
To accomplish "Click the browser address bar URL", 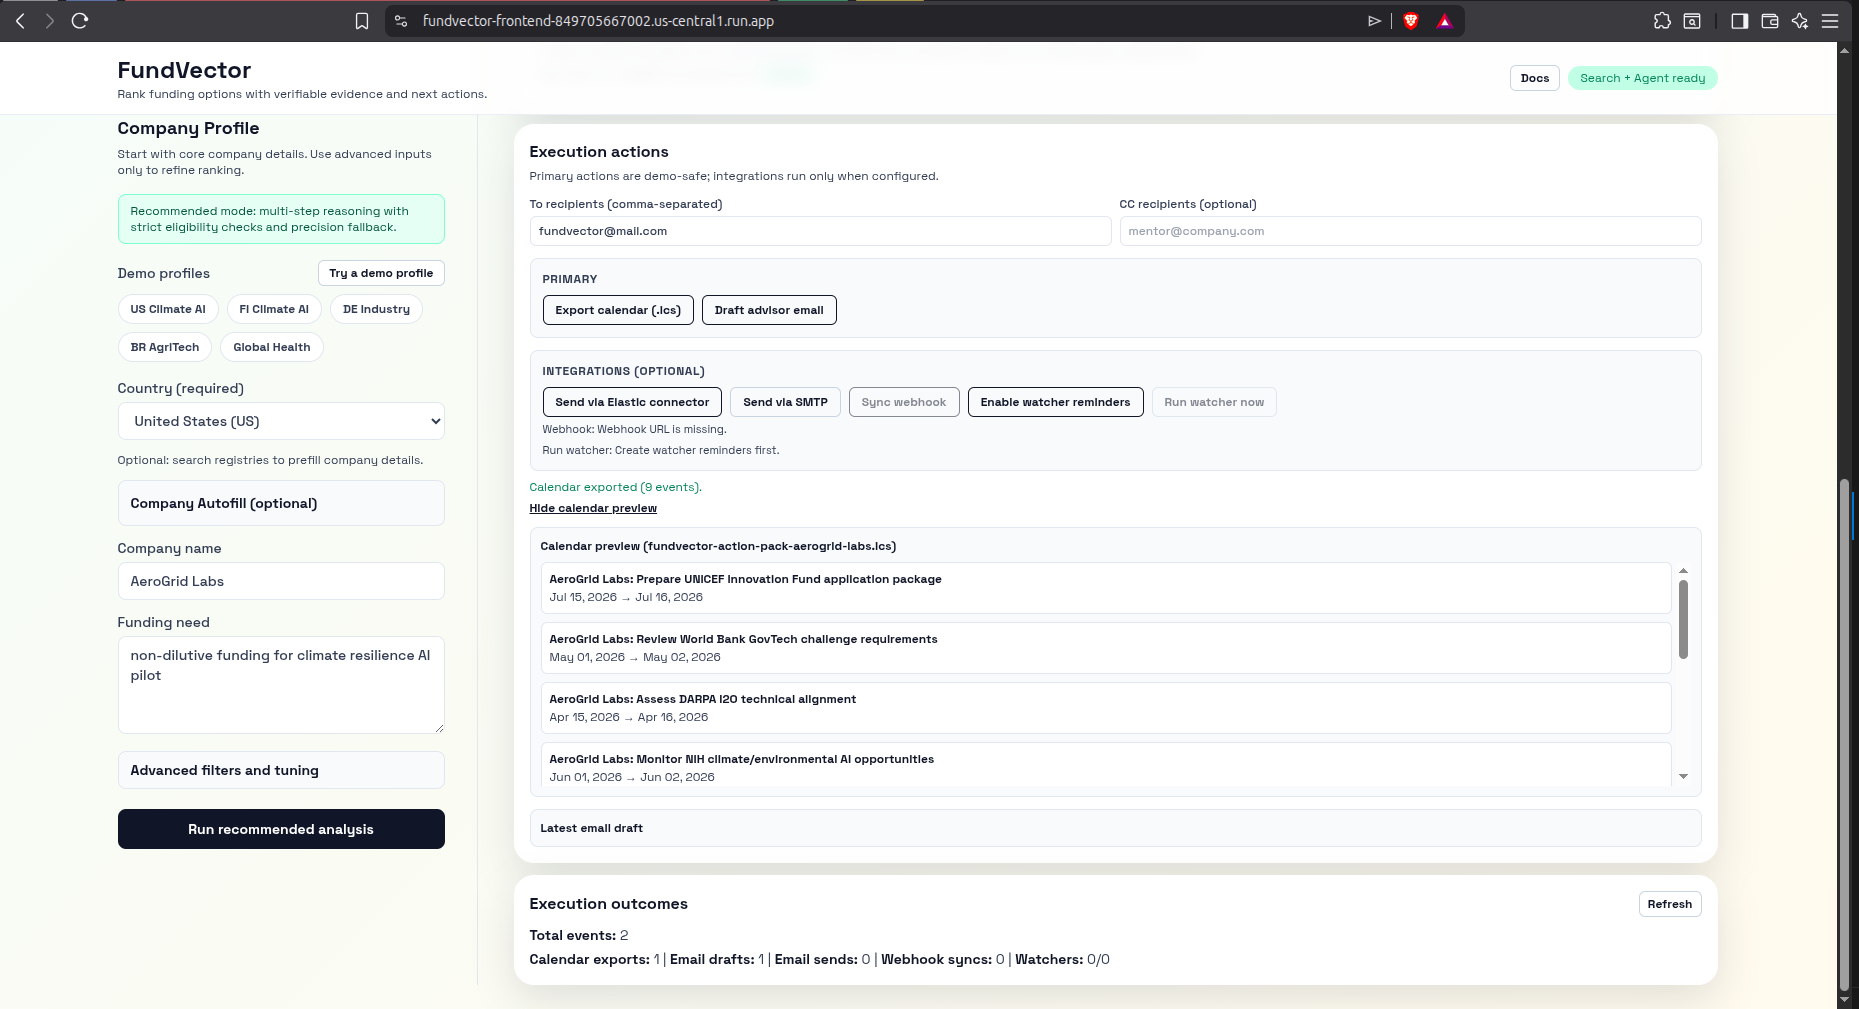I will [x=598, y=21].
